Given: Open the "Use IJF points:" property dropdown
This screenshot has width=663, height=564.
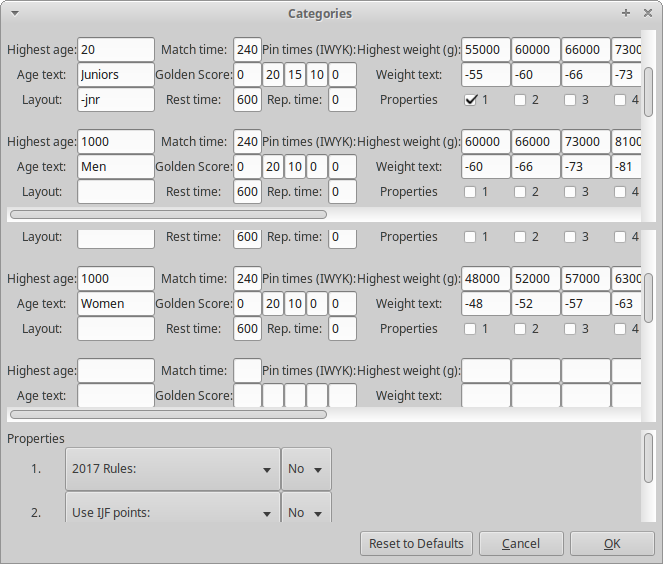Looking at the screenshot, I should click(172, 513).
